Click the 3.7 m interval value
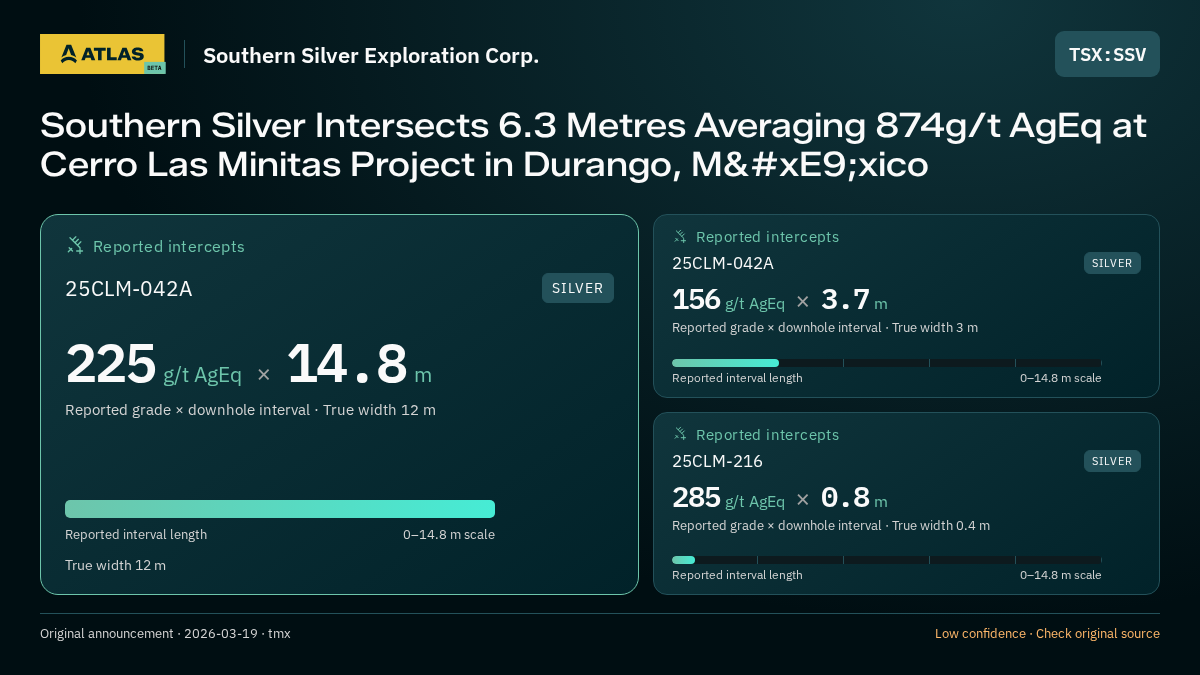Screen dimensions: 1200x675 coord(854,300)
